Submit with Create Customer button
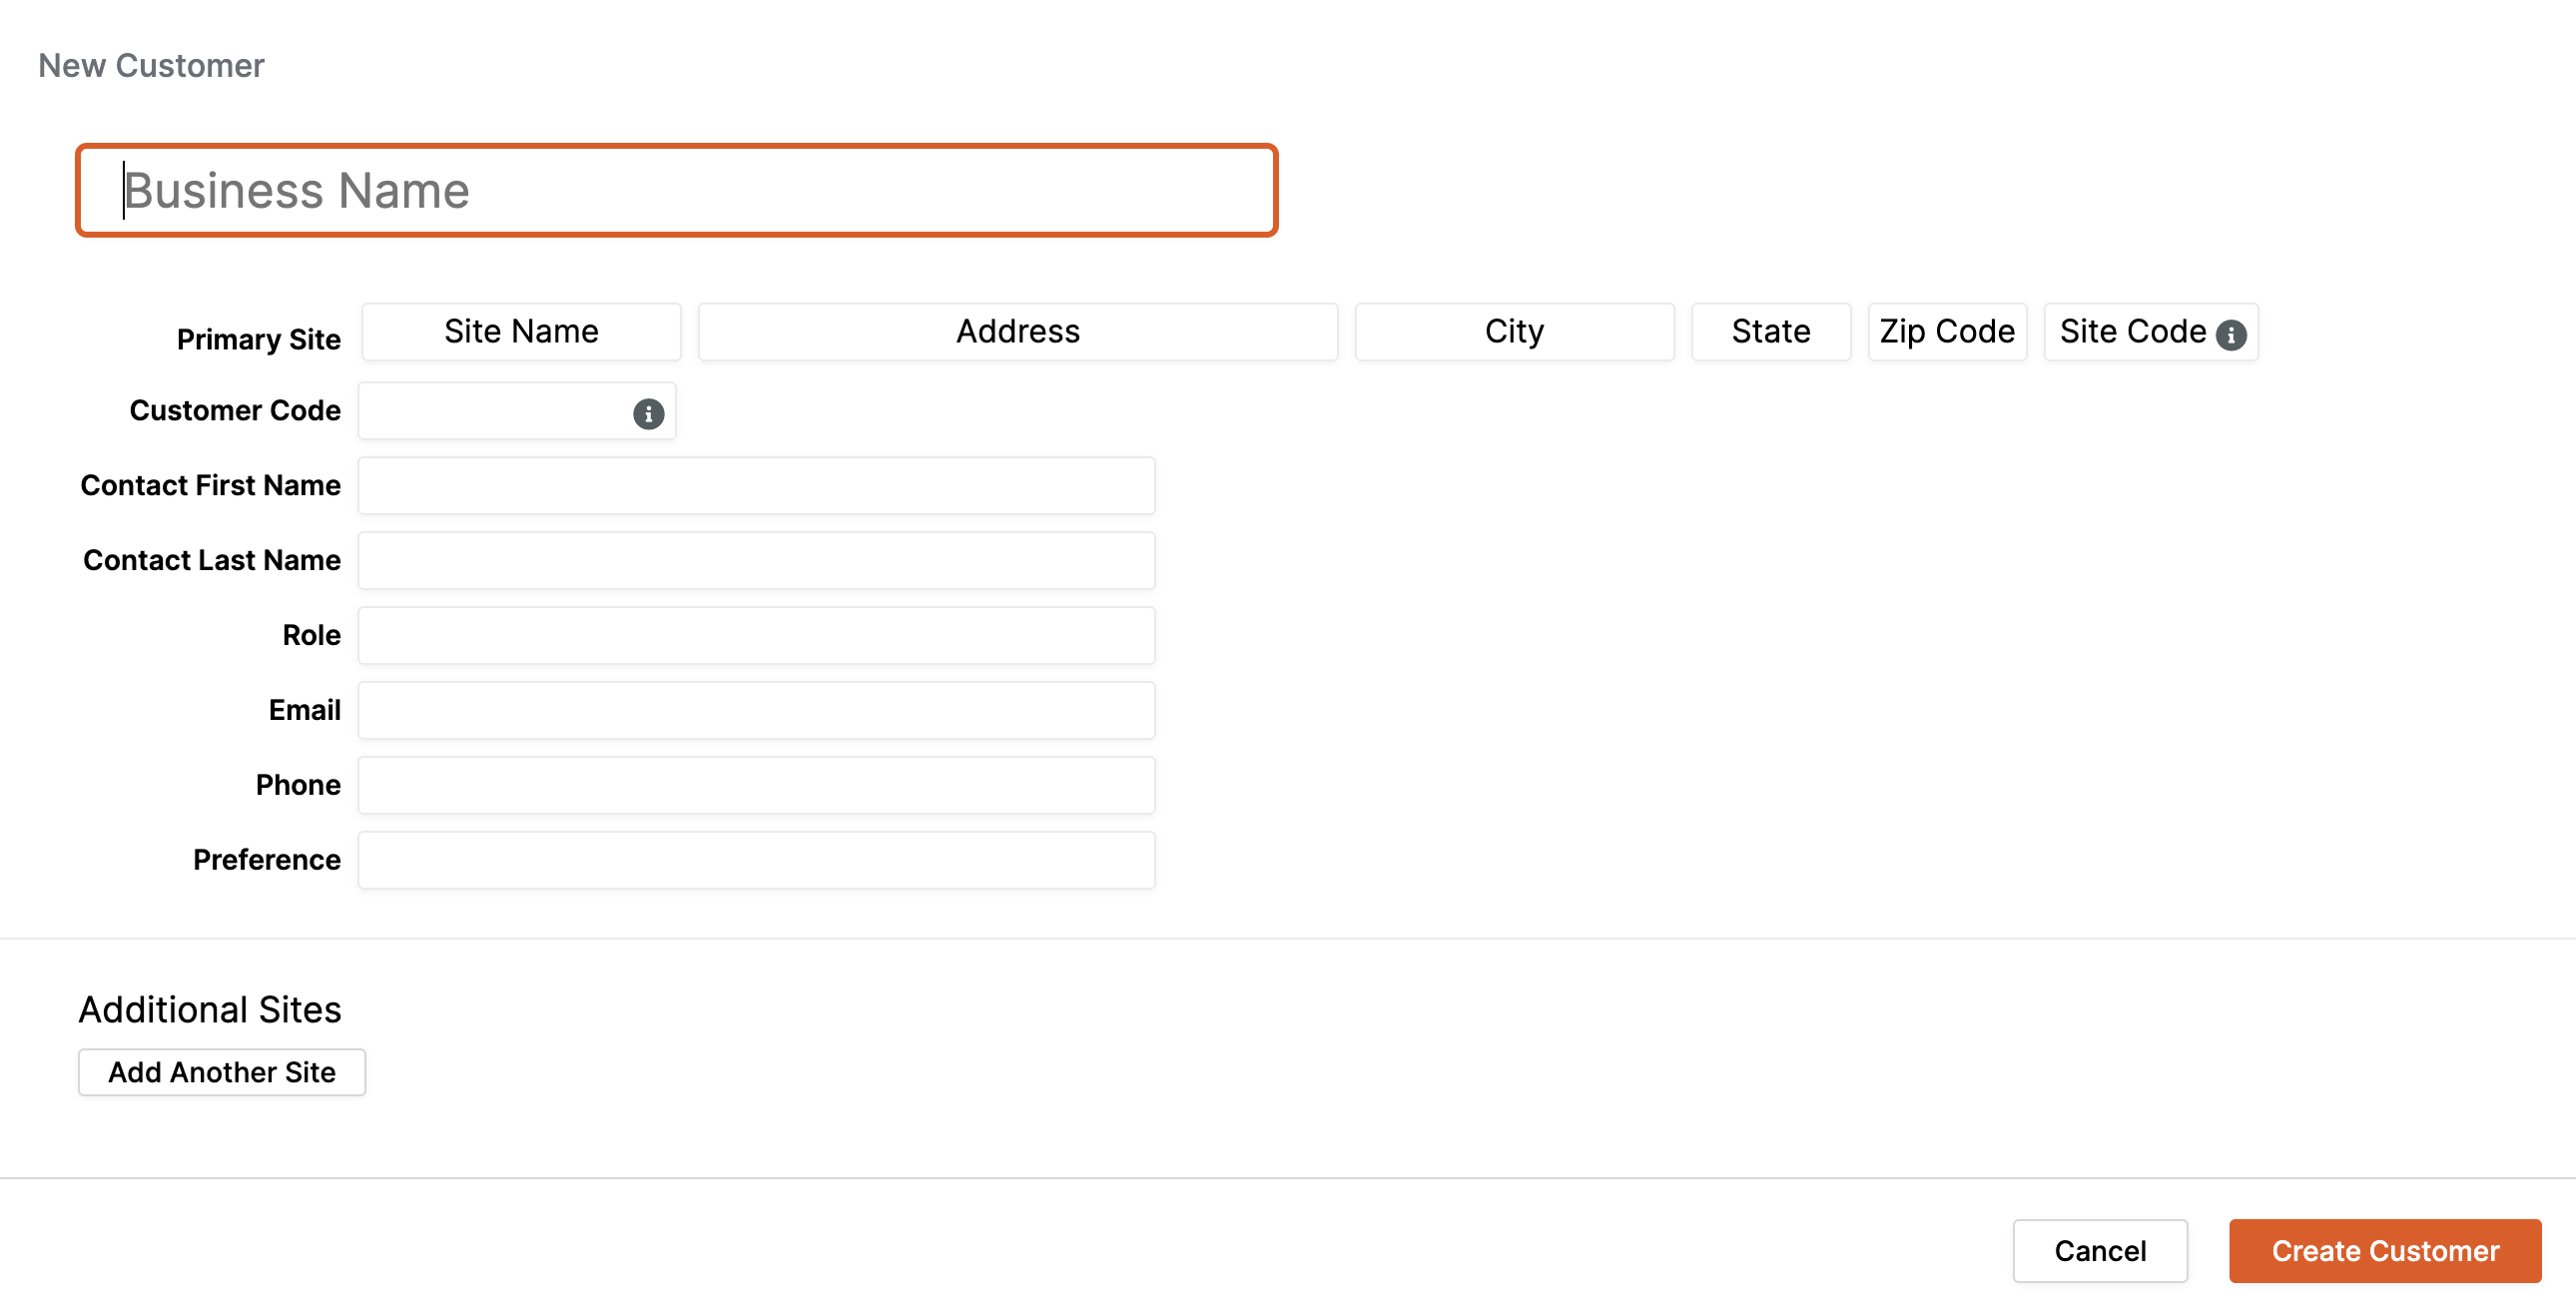 [2385, 1251]
